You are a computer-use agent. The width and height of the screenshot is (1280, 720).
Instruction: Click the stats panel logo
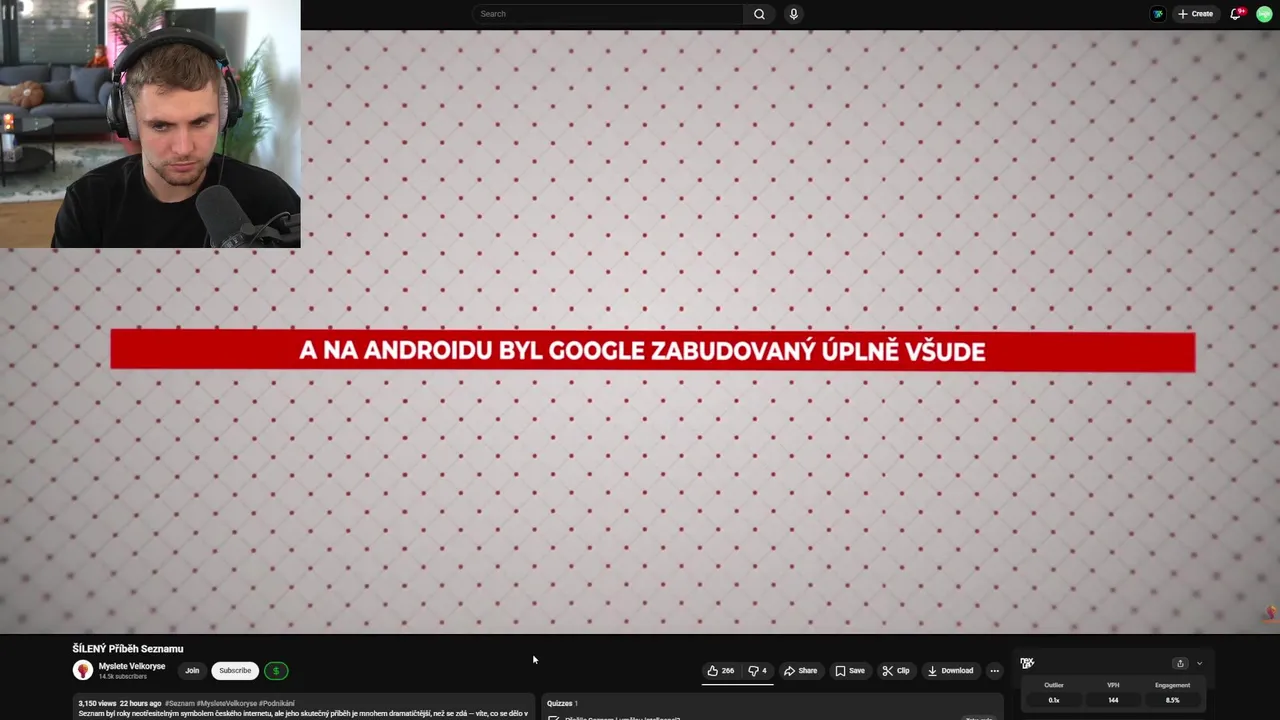pyautogui.click(x=1027, y=663)
